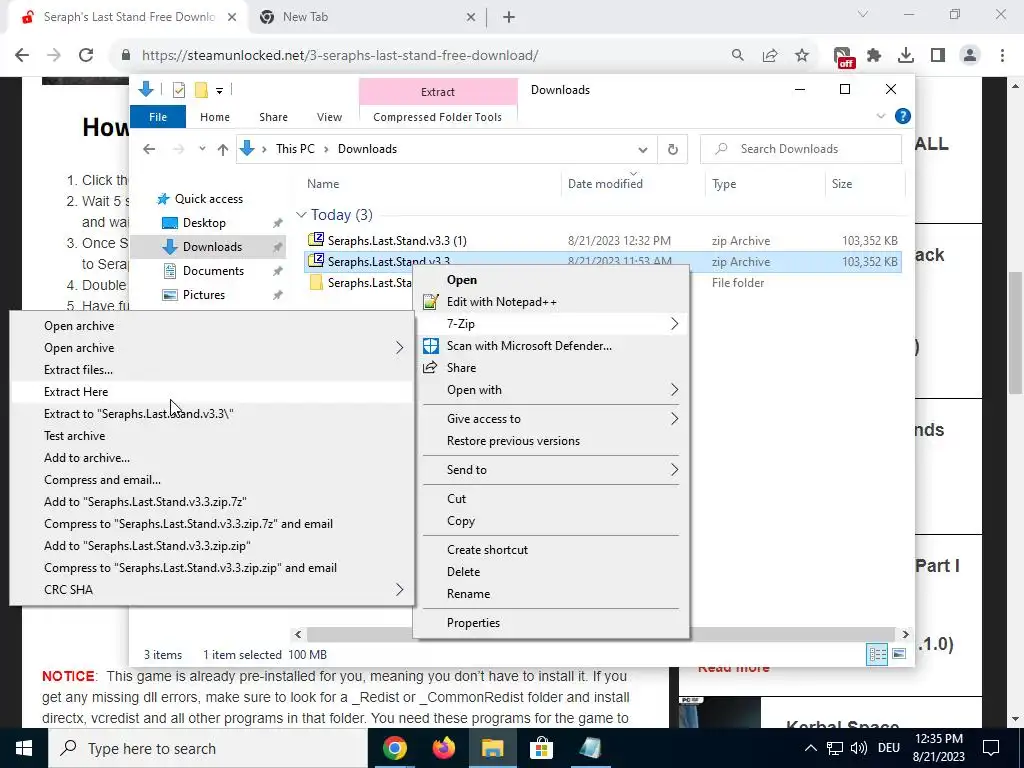1024x768 pixels.
Task: Open Firefox from the taskbar
Action: 443,748
